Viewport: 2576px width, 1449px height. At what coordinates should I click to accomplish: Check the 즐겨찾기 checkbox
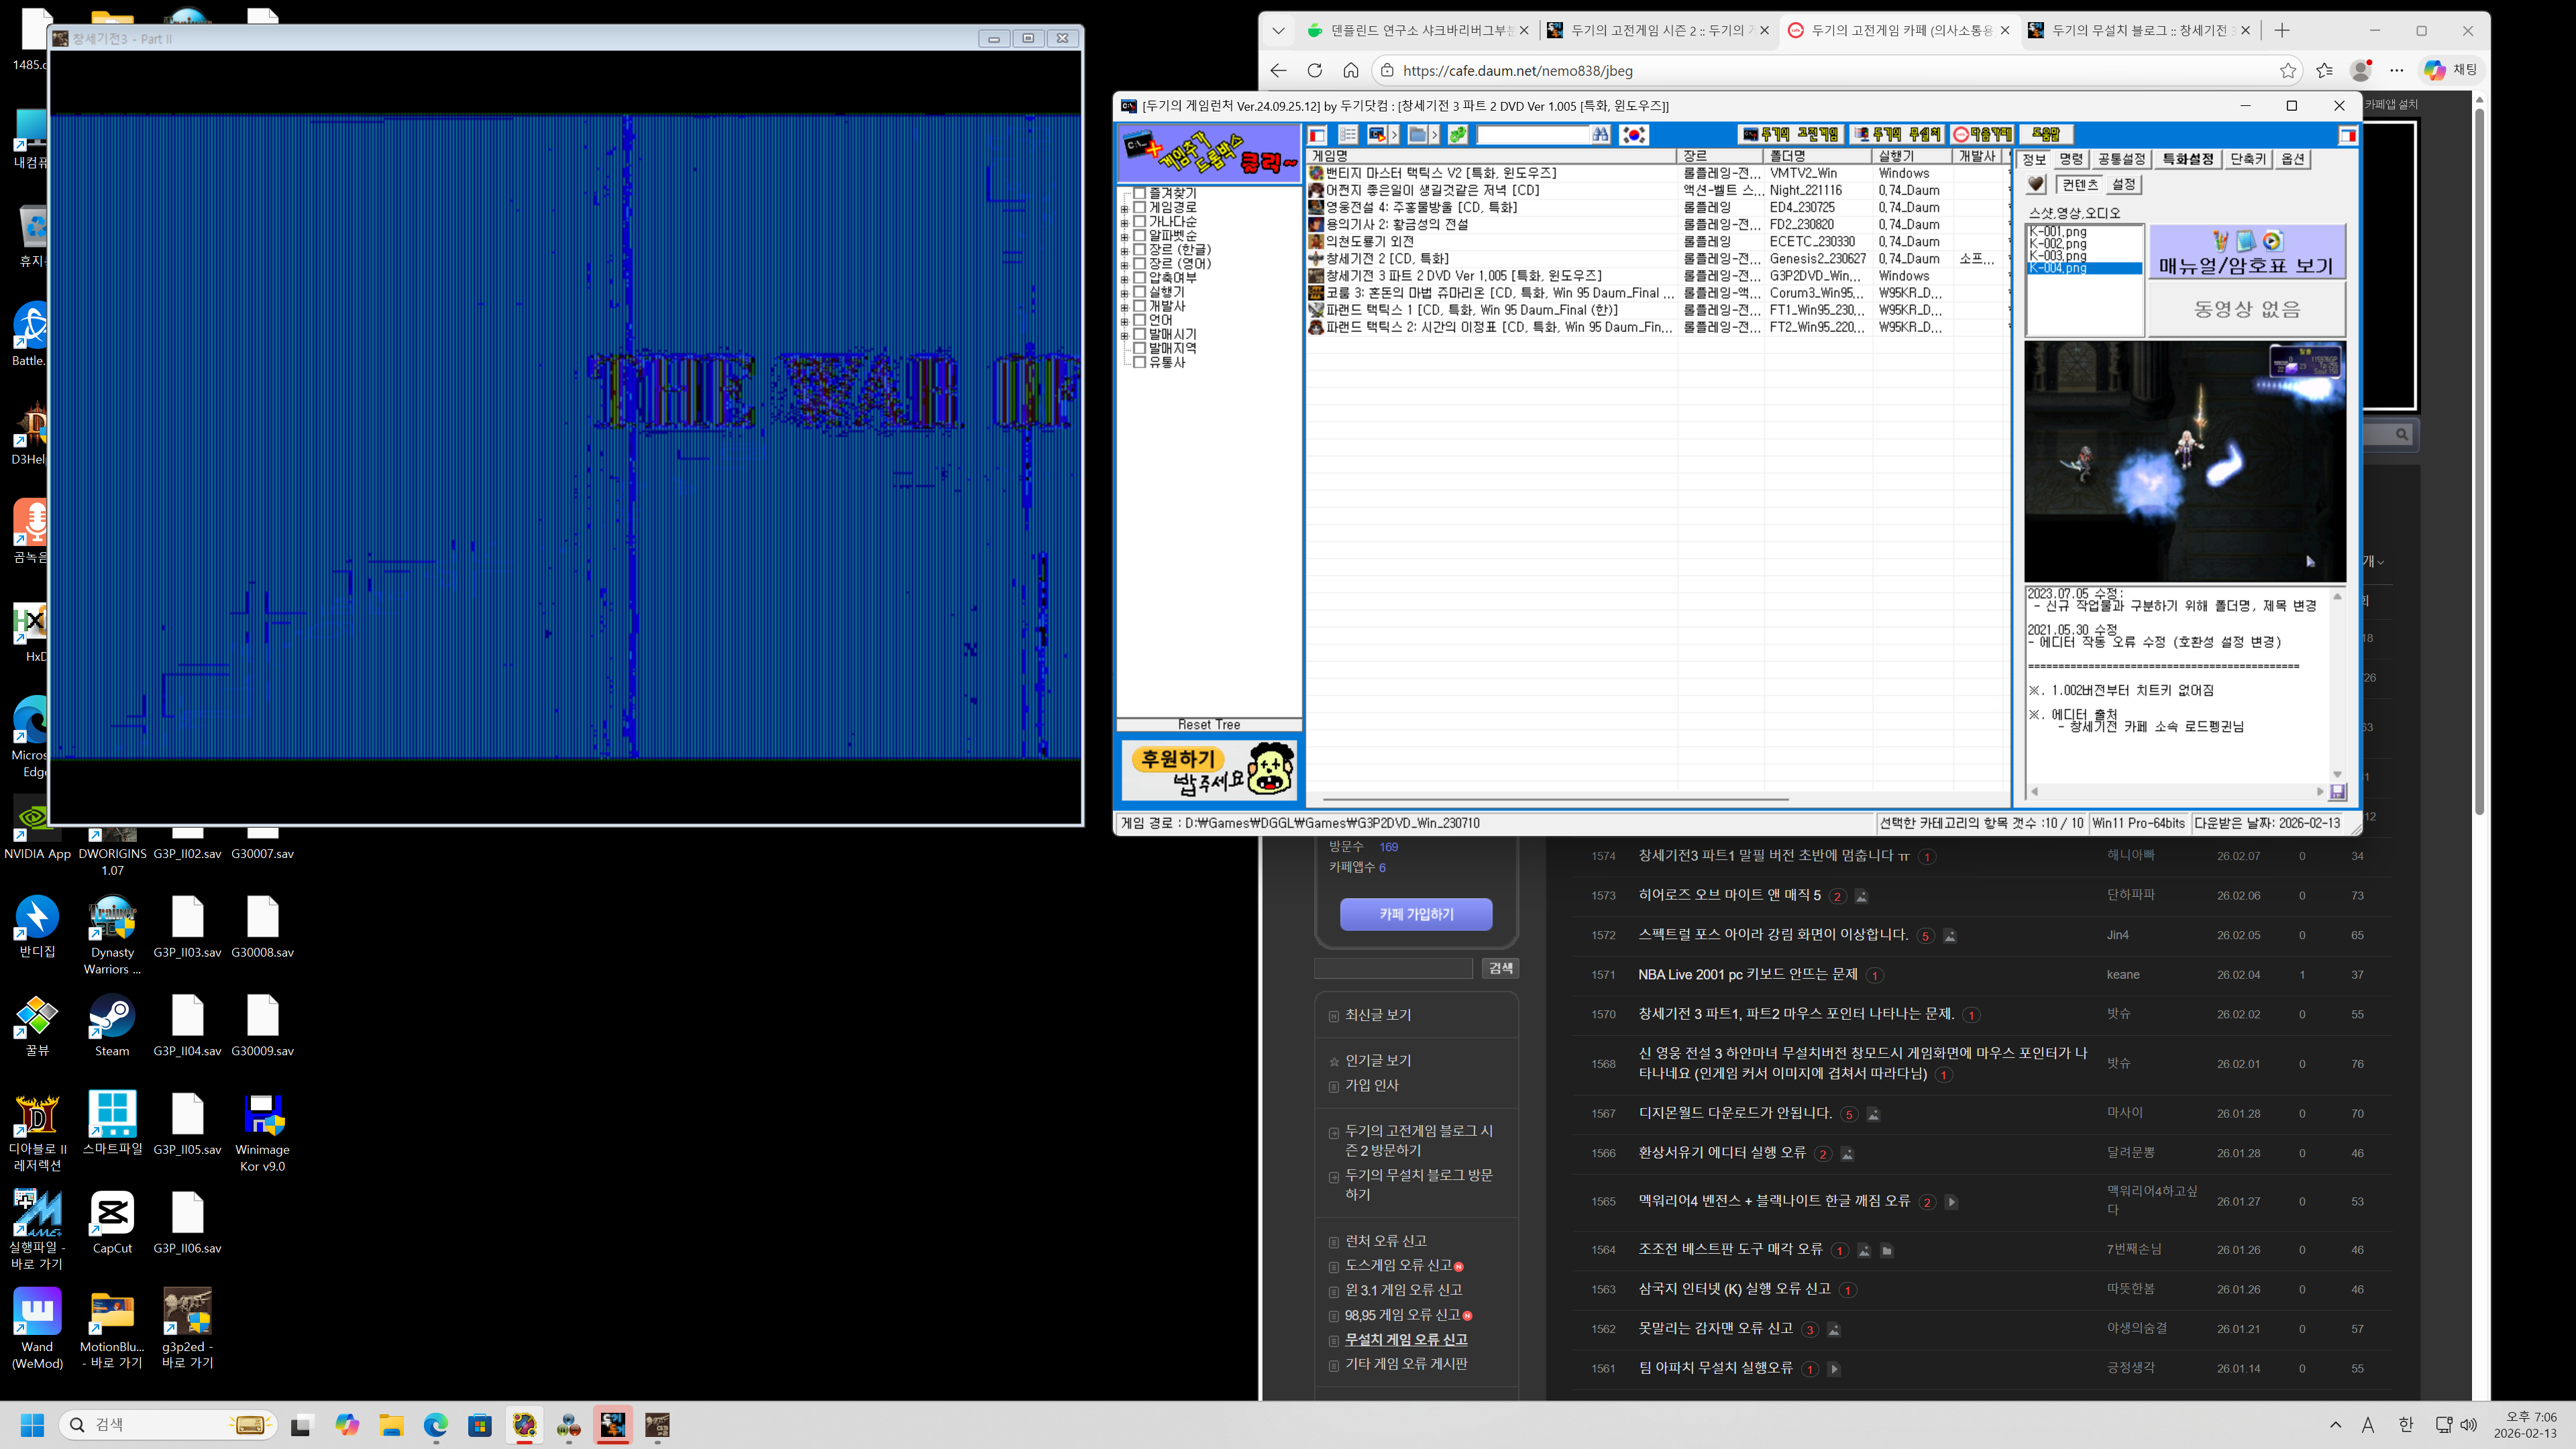[1139, 193]
